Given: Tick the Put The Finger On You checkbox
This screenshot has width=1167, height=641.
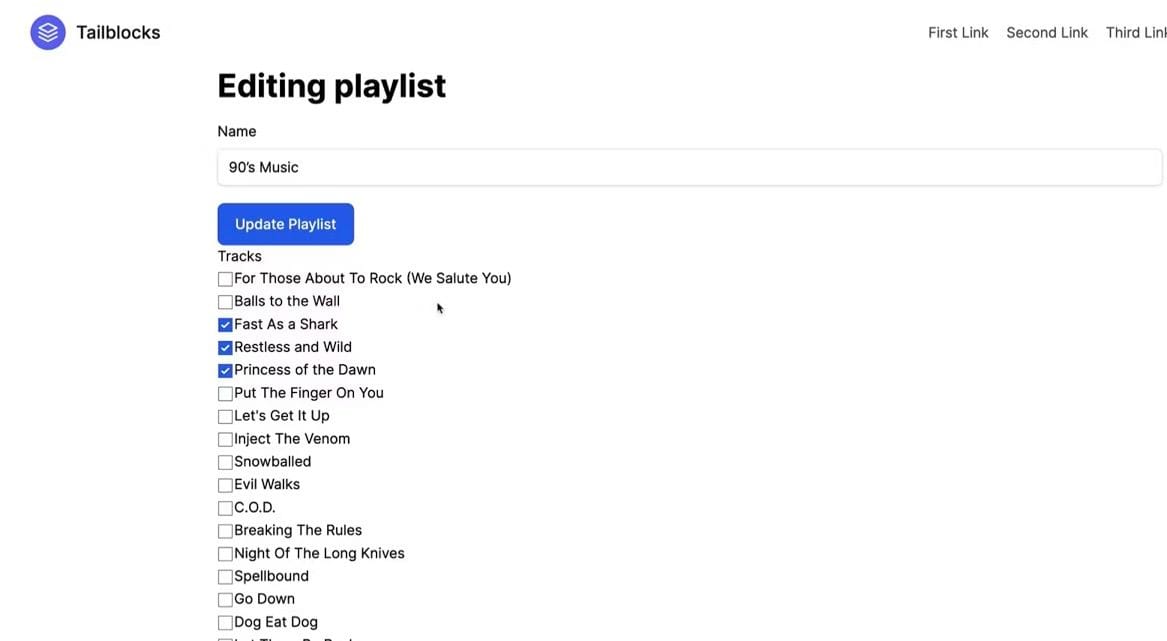Looking at the screenshot, I should (x=225, y=394).
